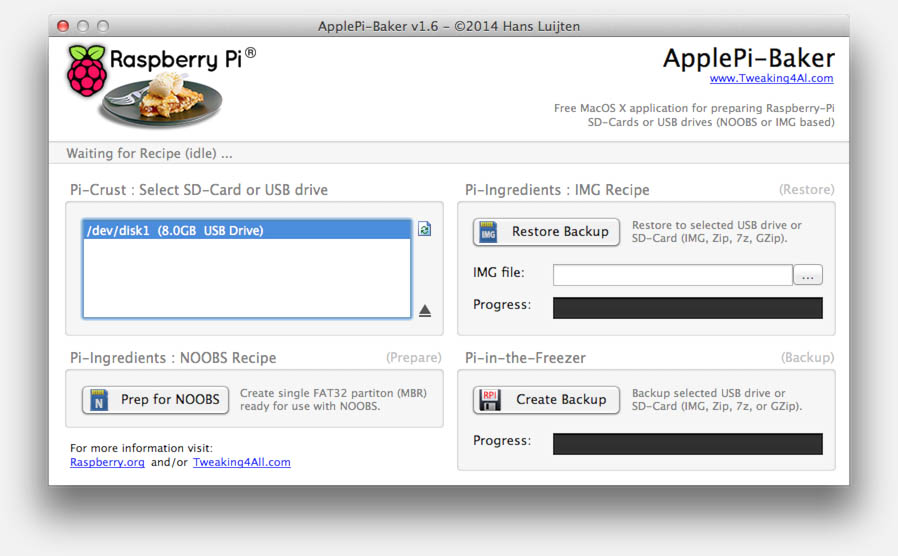Click the Waiting for Recipe status text
The width and height of the screenshot is (898, 556).
coord(149,153)
